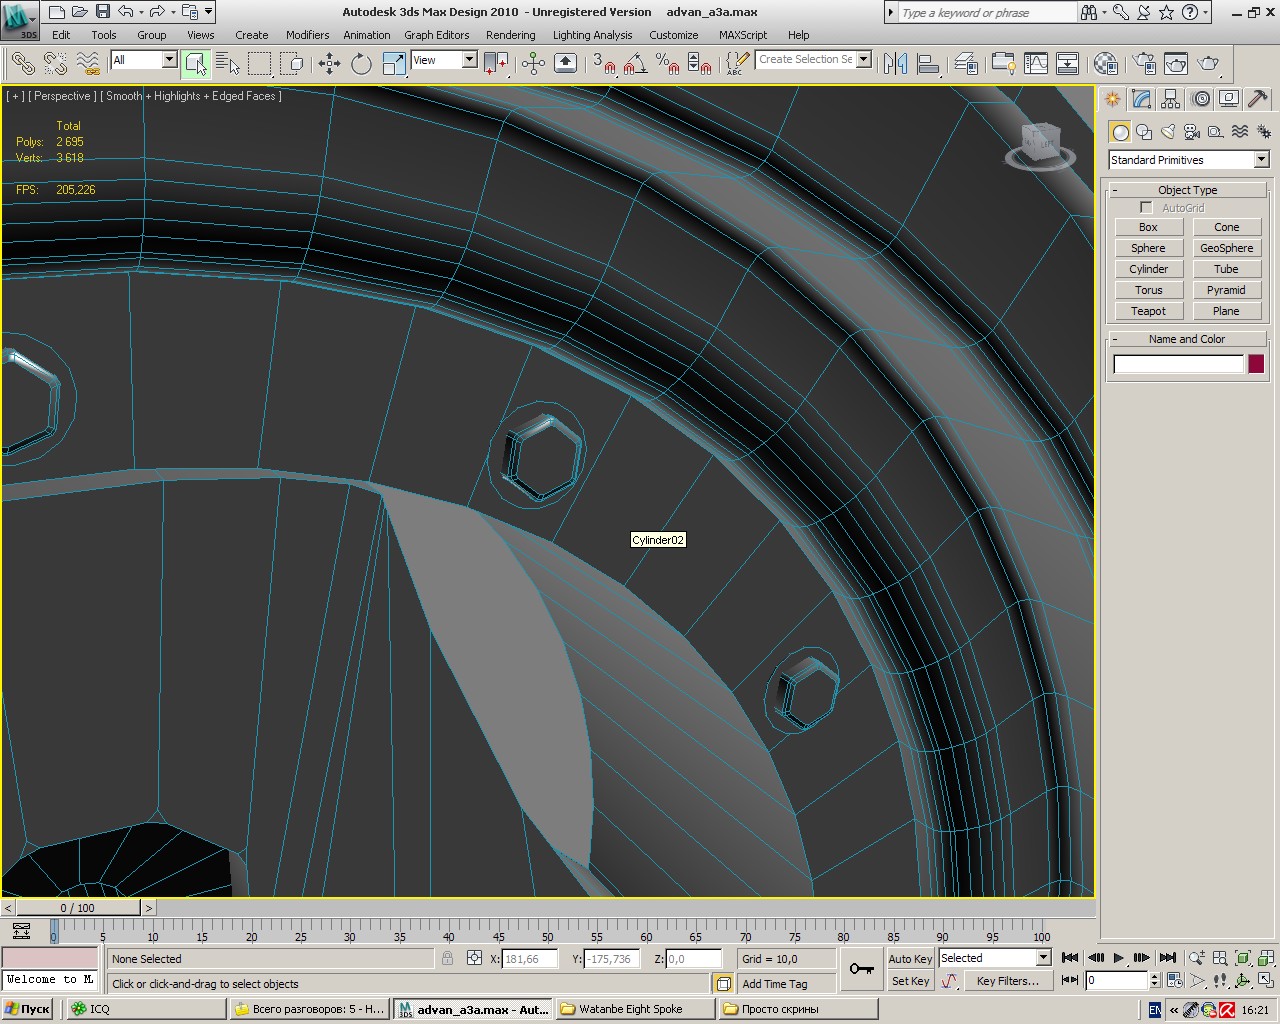This screenshot has height=1024, width=1280.
Task: Select the Select and Rotate tool
Action: 361,64
